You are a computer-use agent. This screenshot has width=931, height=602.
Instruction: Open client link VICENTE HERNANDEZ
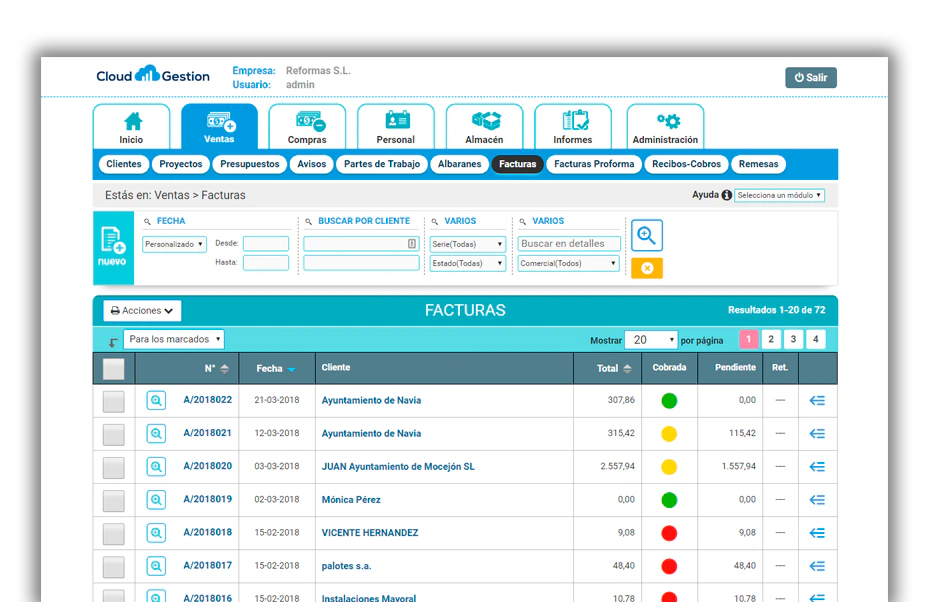(x=370, y=533)
